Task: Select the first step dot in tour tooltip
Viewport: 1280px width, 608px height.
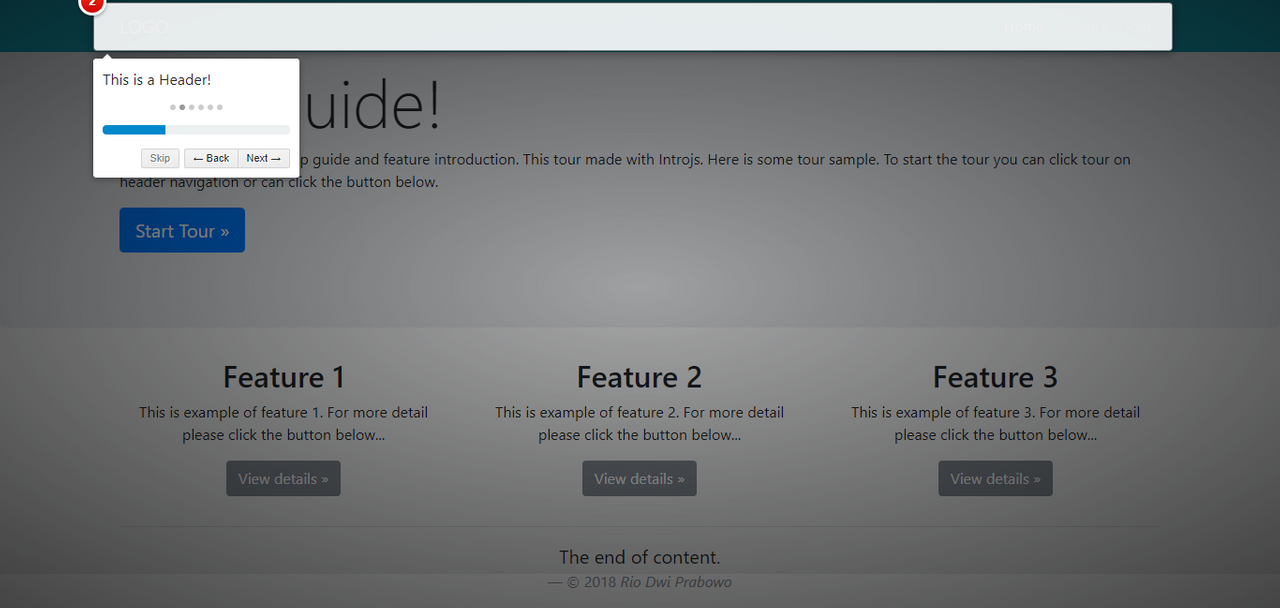Action: [x=172, y=107]
